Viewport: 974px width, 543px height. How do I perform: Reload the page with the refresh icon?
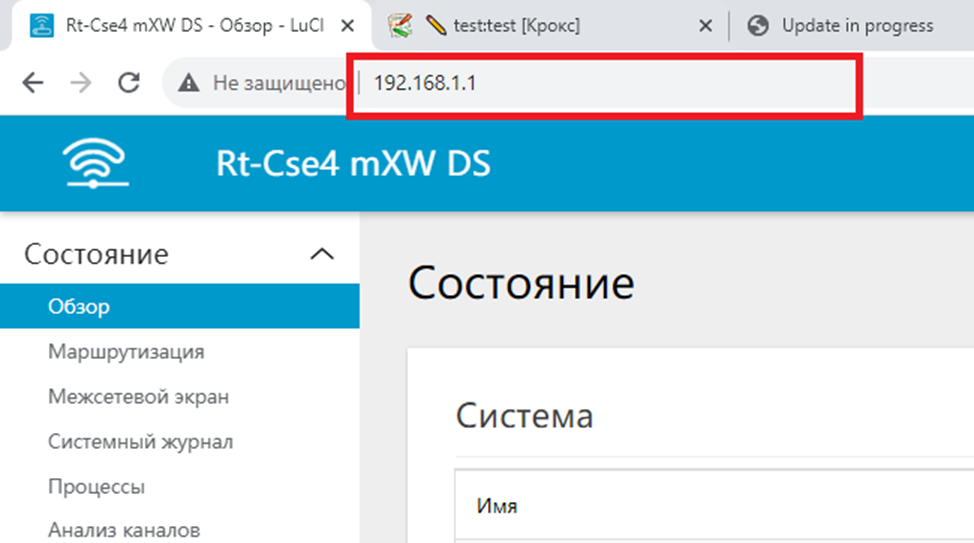point(129,82)
